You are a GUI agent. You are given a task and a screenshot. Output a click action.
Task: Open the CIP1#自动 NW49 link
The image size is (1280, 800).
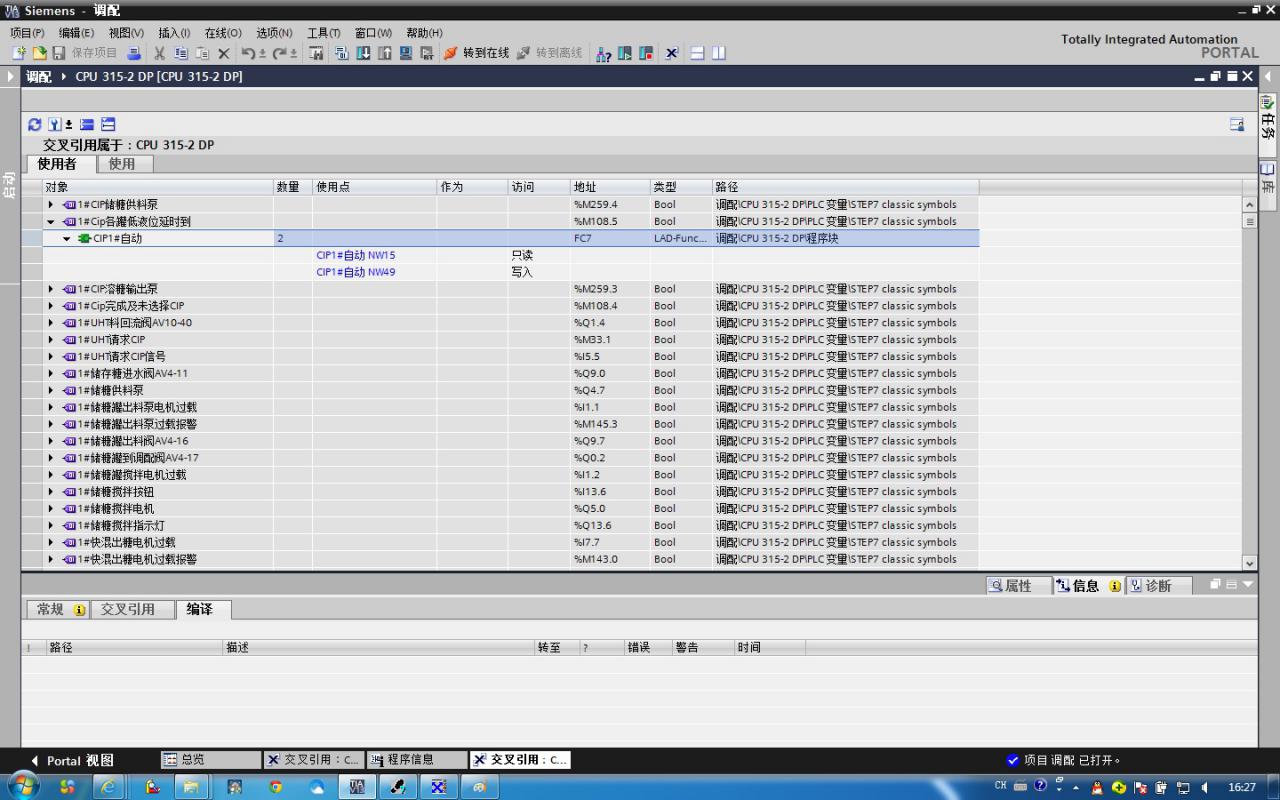356,272
